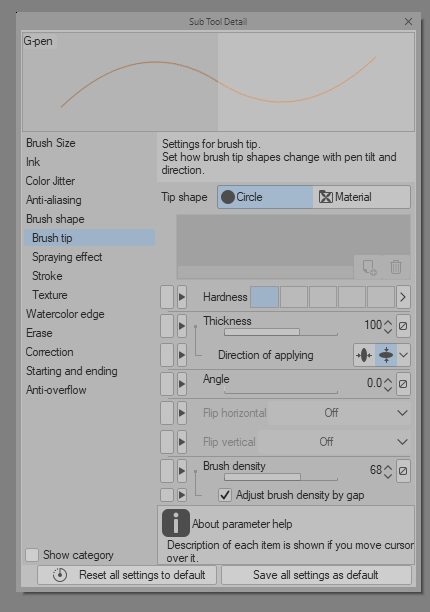Expand the Brush density row arrow

(182, 471)
